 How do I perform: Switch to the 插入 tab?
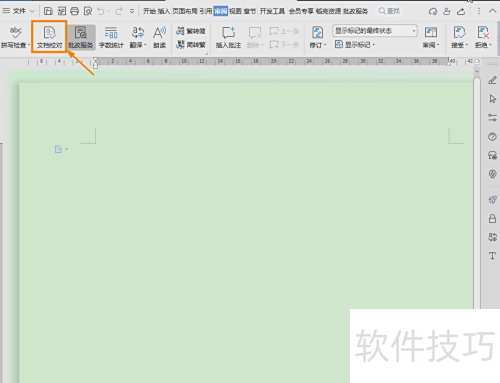164,11
